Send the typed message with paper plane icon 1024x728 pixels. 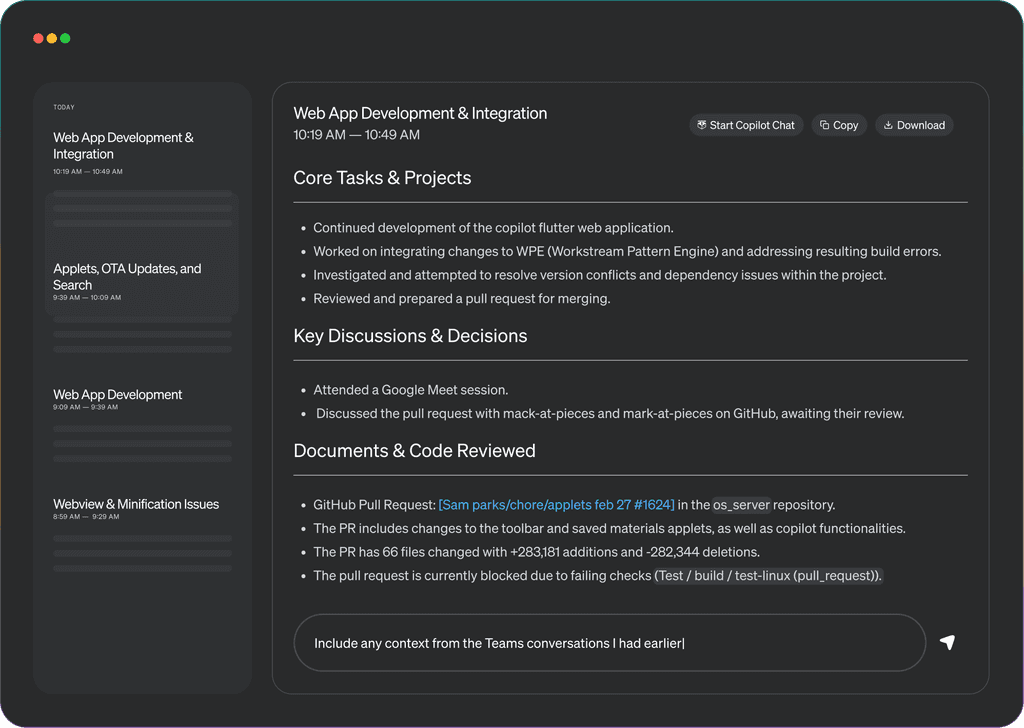pyautogui.click(x=947, y=642)
